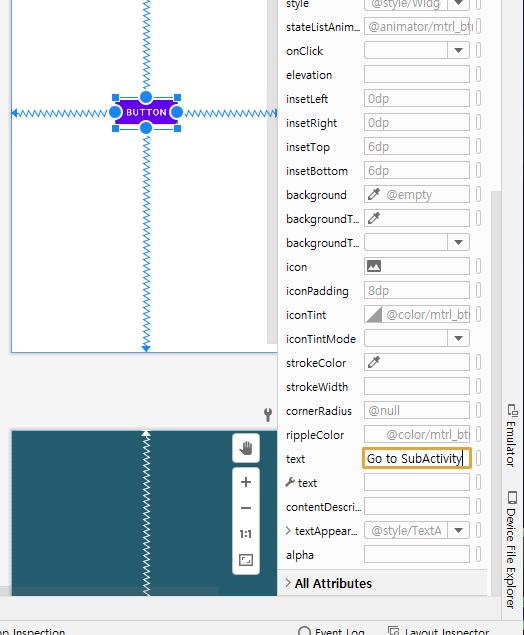
Task: Open the onClick dropdown
Action: (x=458, y=51)
